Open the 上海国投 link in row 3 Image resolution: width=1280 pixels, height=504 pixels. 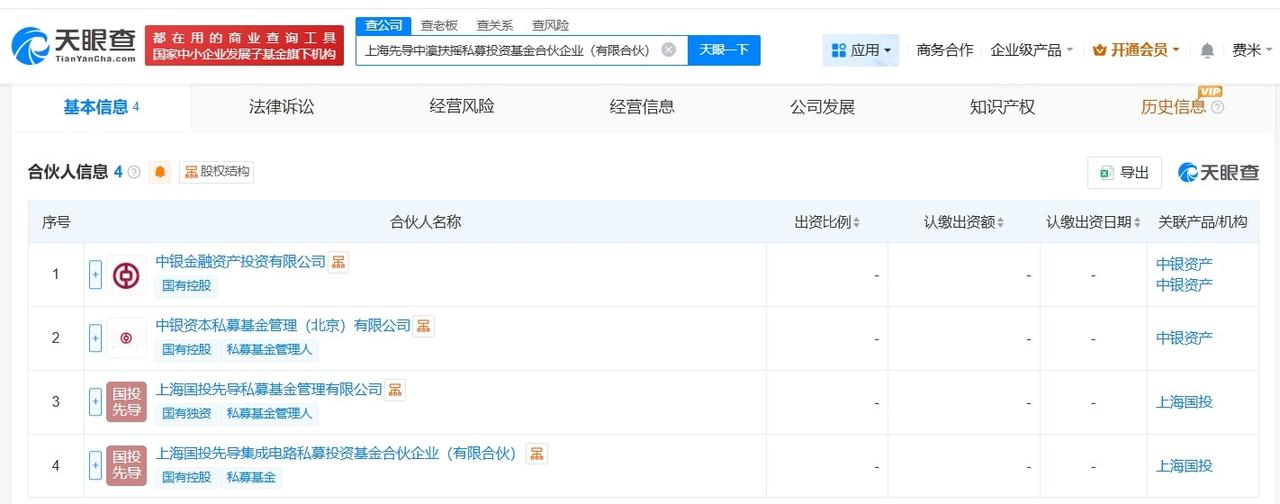(1184, 402)
